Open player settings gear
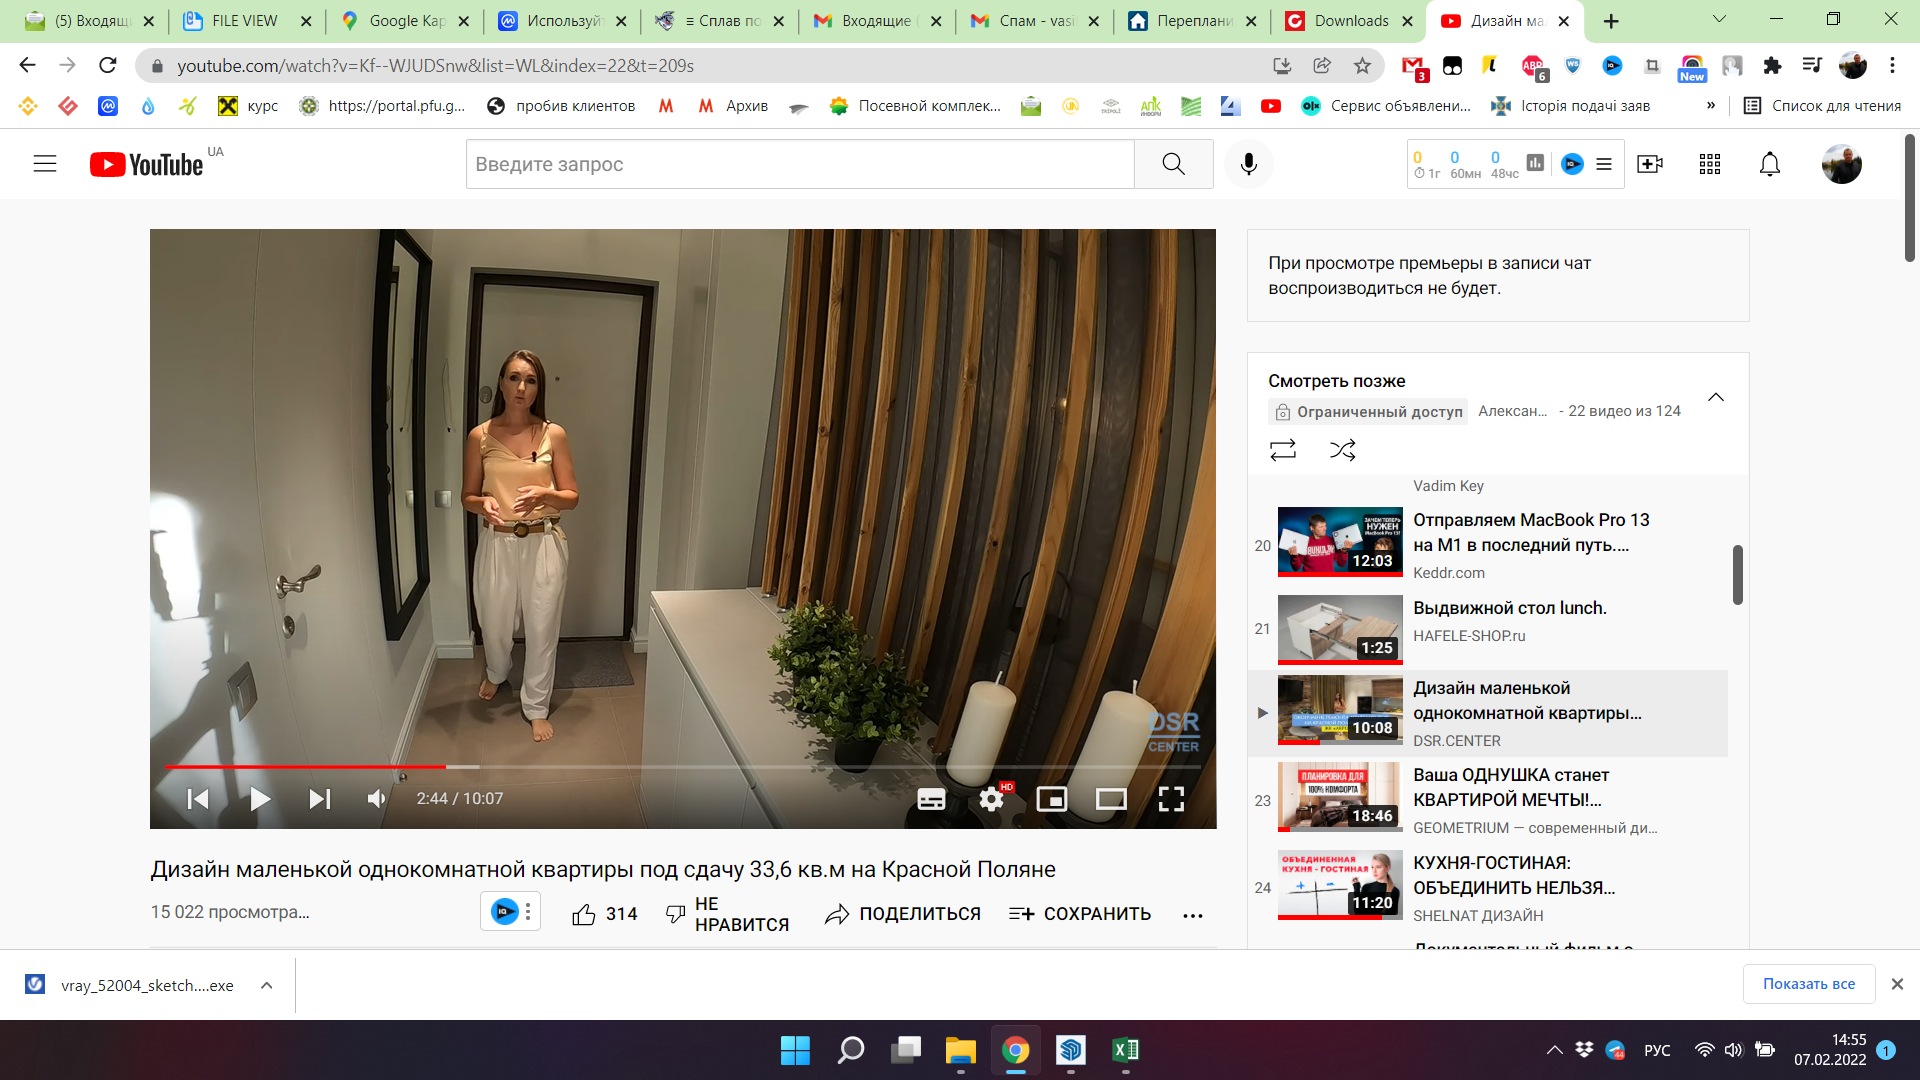The image size is (1920, 1080). click(x=991, y=799)
